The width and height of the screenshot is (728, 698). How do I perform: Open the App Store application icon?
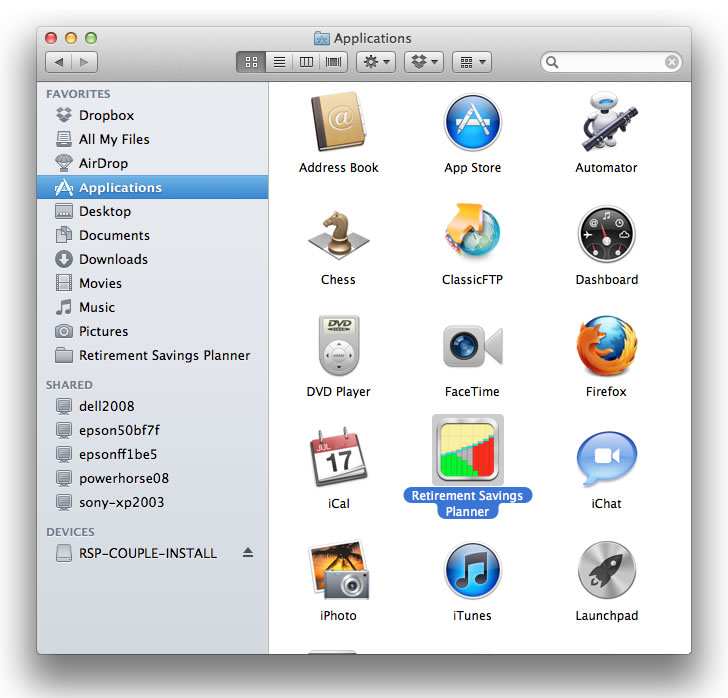472,122
